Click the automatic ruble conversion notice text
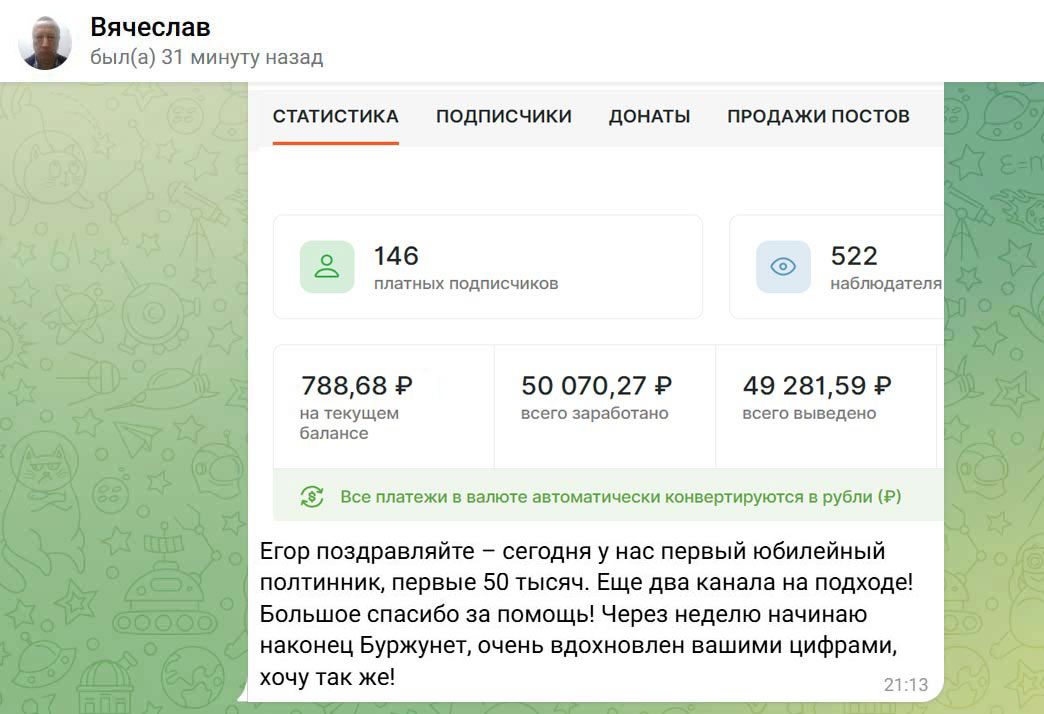 point(620,497)
